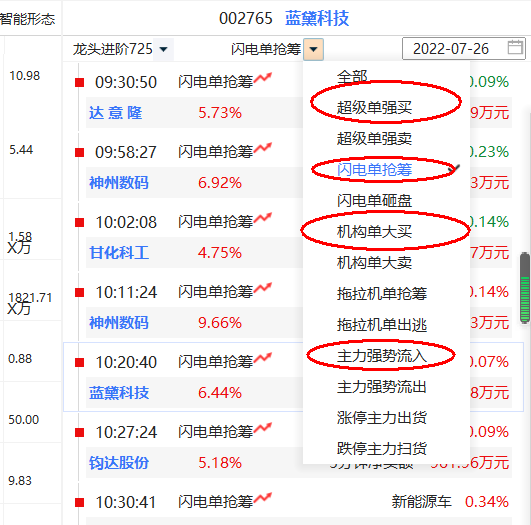The height and width of the screenshot is (525, 531).
Task: Click the vertical scrollbar thumb on the right
Action: [x=525, y=288]
